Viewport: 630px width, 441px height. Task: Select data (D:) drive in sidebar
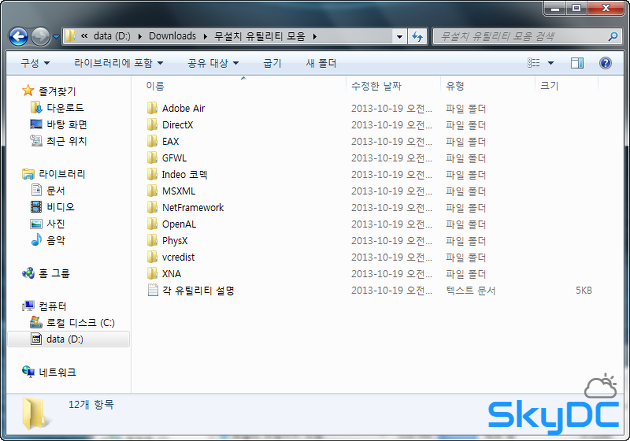(68, 339)
